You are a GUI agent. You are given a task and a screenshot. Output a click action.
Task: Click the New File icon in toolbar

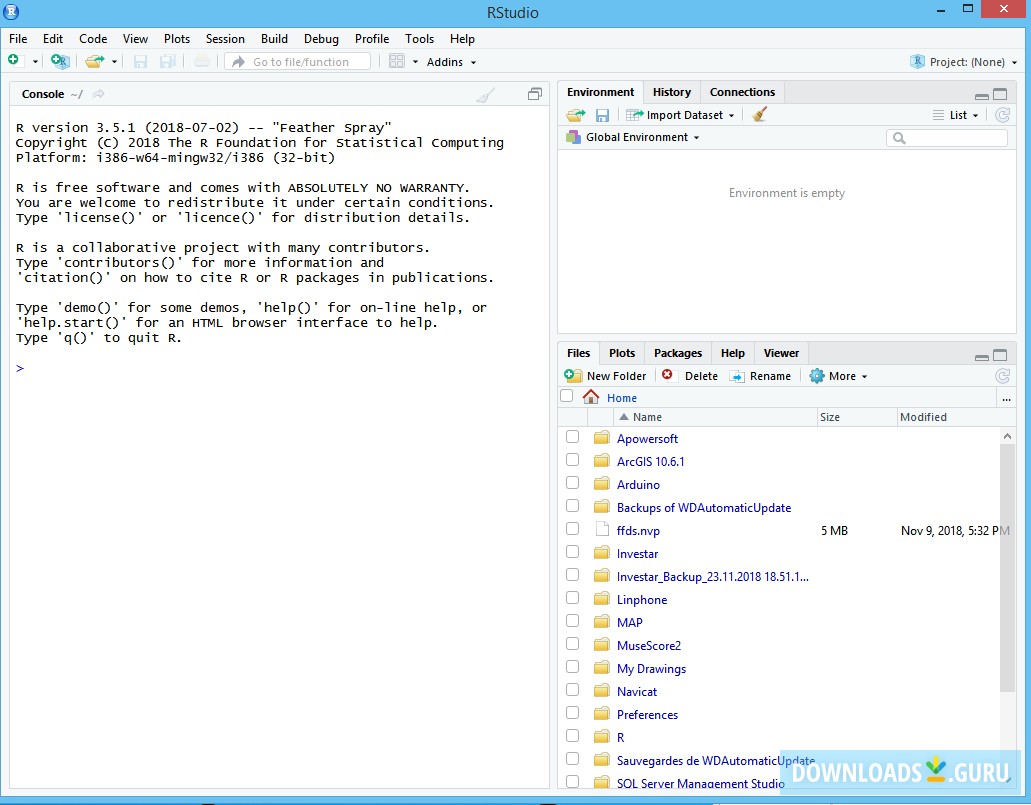tap(15, 61)
